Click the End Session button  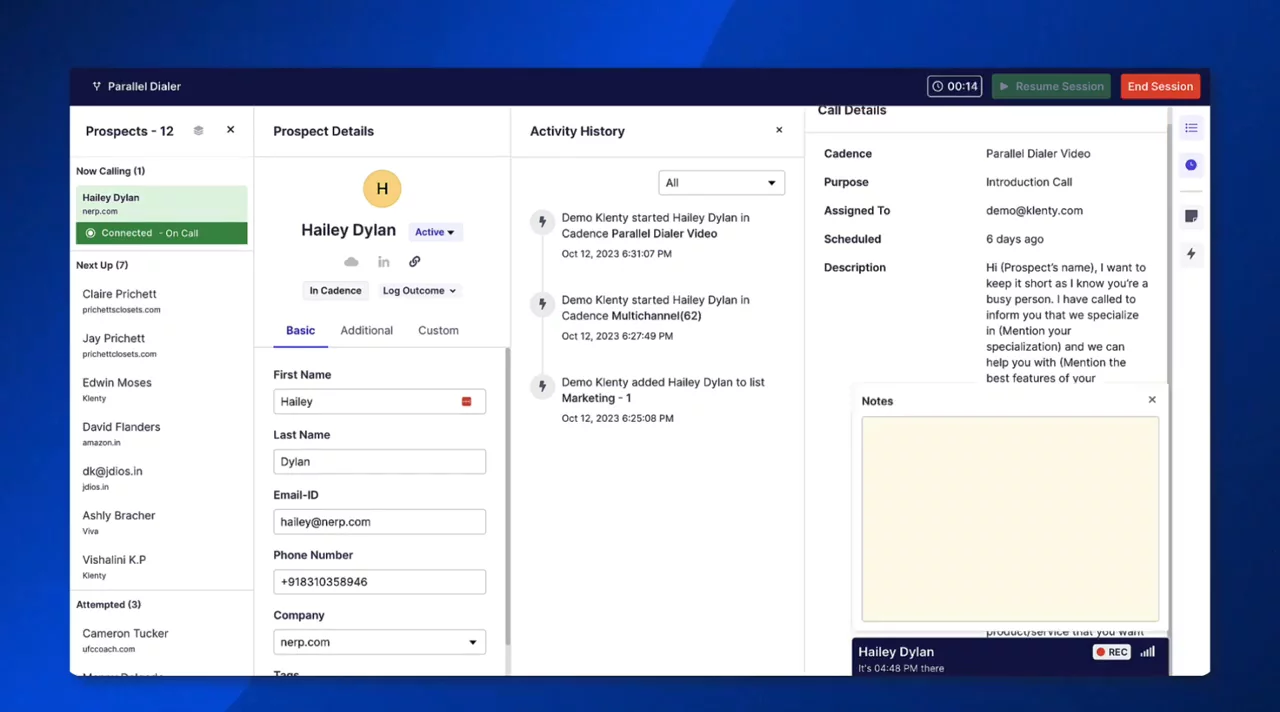1160,86
